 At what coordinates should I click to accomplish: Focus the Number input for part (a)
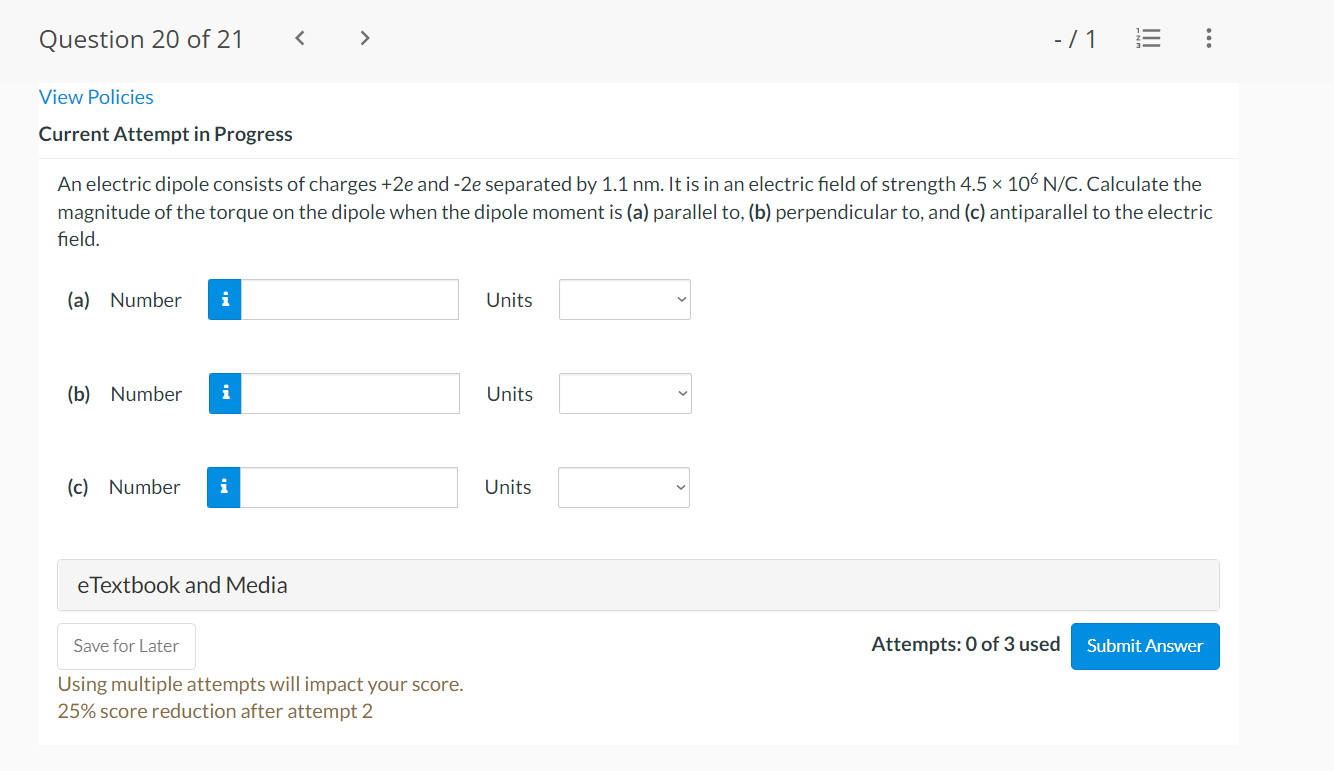pyautogui.click(x=350, y=300)
